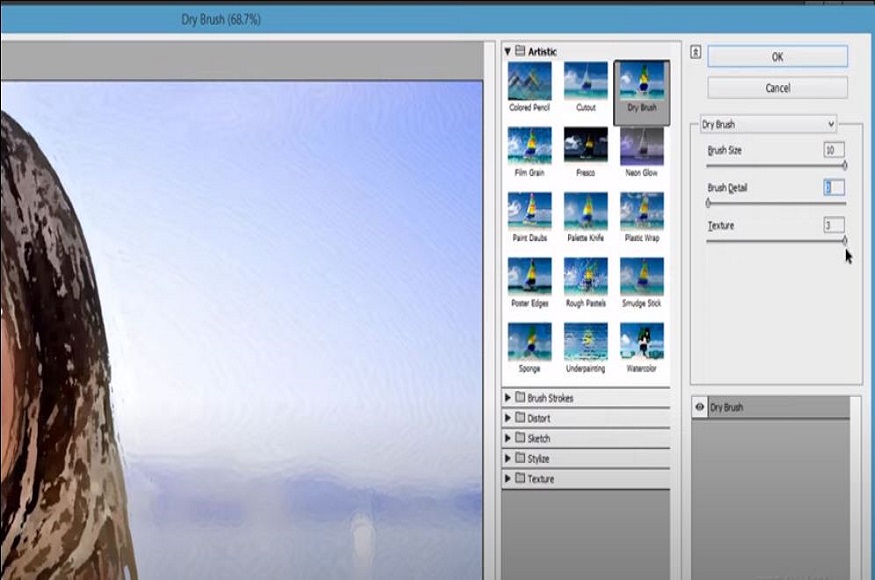Choose the Paint Daubs filter thumbnail
This screenshot has height=580, width=875.
[530, 212]
